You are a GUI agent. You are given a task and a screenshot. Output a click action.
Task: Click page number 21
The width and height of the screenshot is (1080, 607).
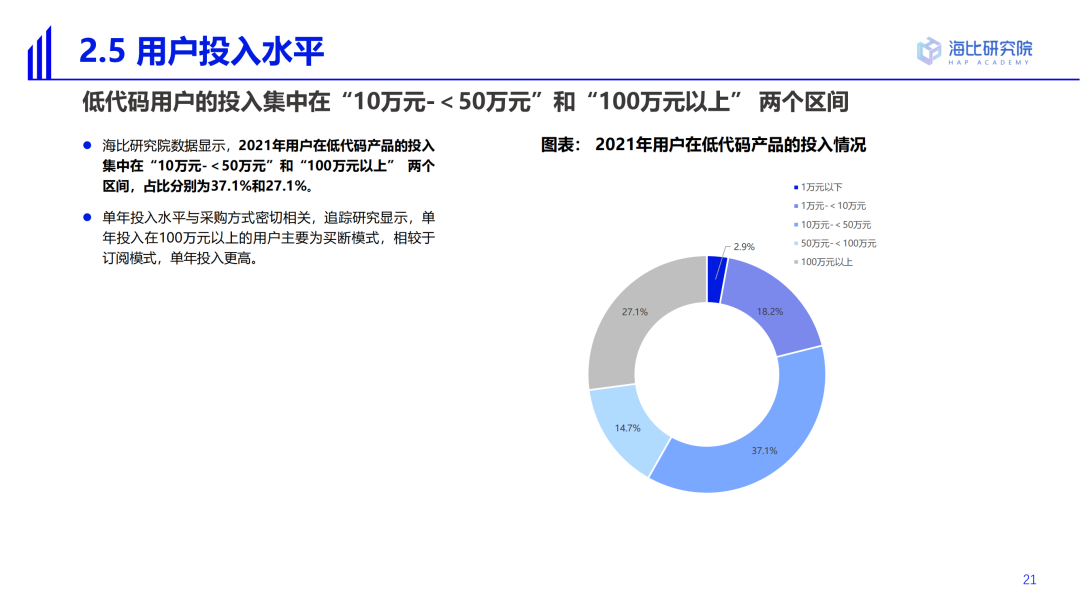1030,579
